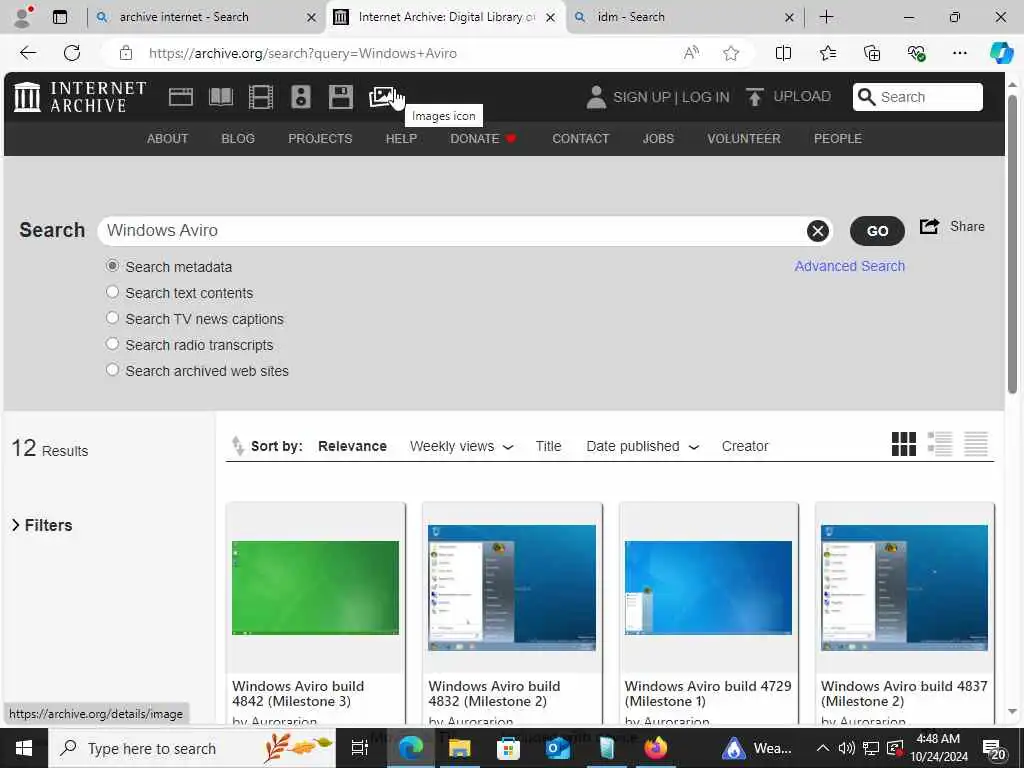Open the Weekly views sort dropdown
Image resolution: width=1024 pixels, height=768 pixels.
[462, 446]
